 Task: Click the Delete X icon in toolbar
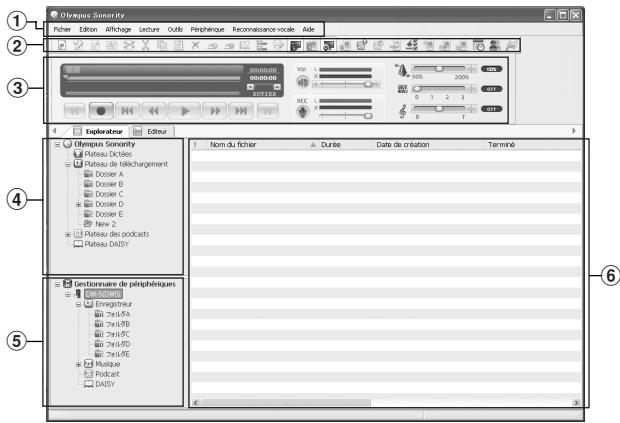(x=195, y=46)
